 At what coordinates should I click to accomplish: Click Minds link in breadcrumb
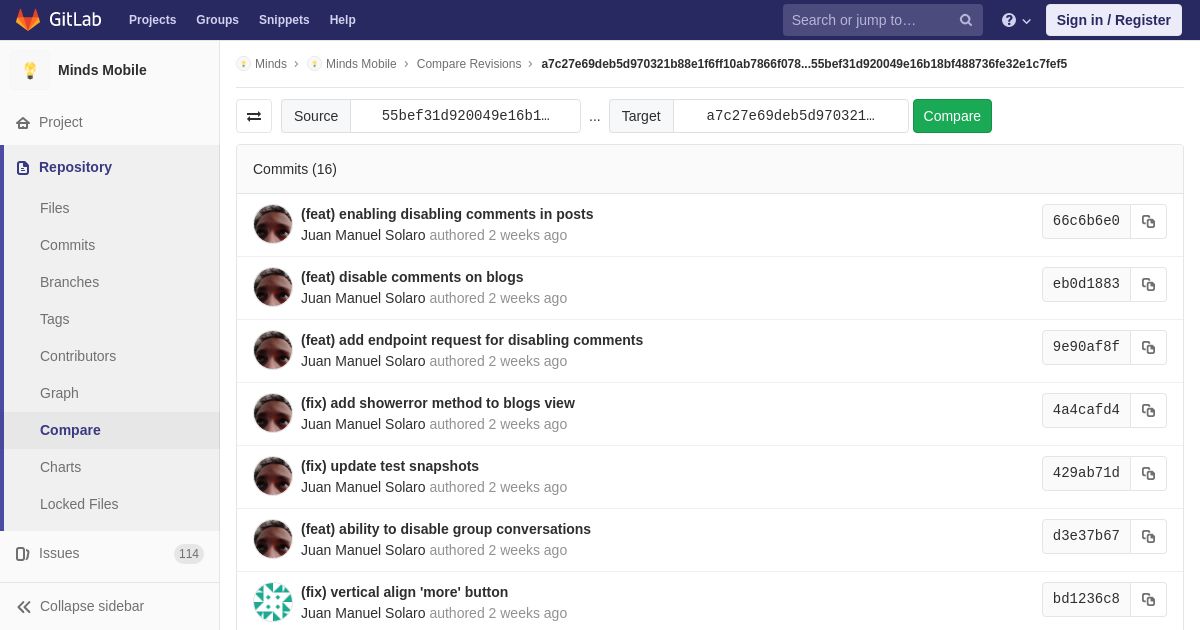coord(271,64)
